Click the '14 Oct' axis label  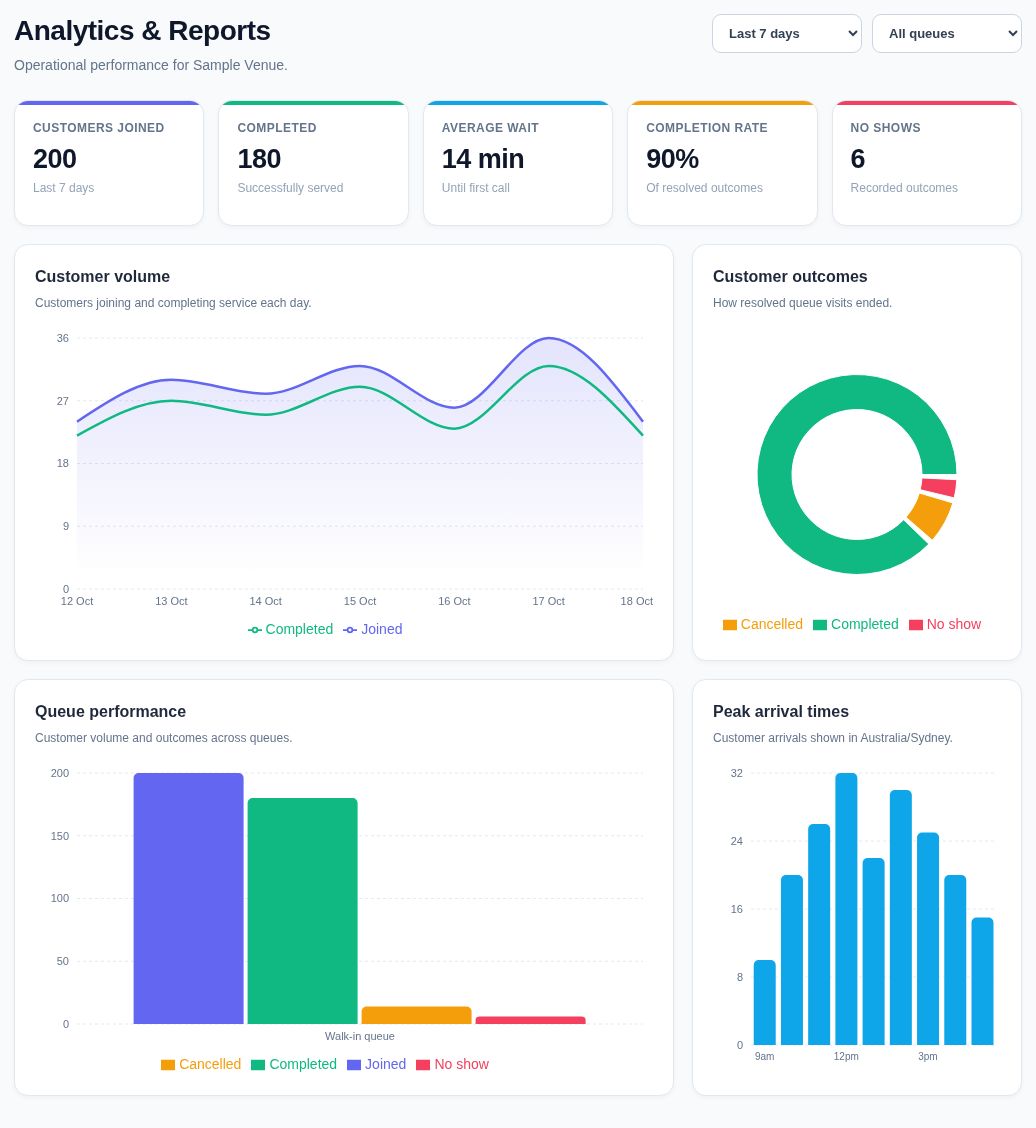point(265,601)
